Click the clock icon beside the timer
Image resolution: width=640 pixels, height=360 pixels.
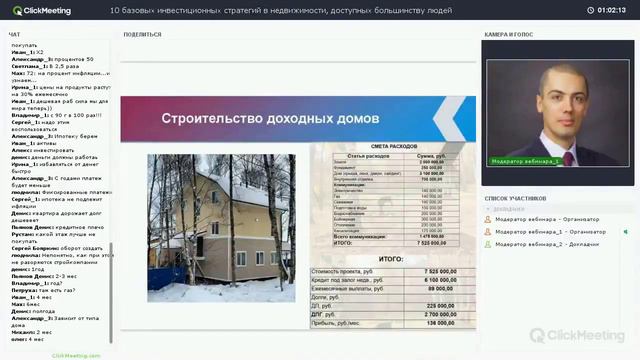590,10
